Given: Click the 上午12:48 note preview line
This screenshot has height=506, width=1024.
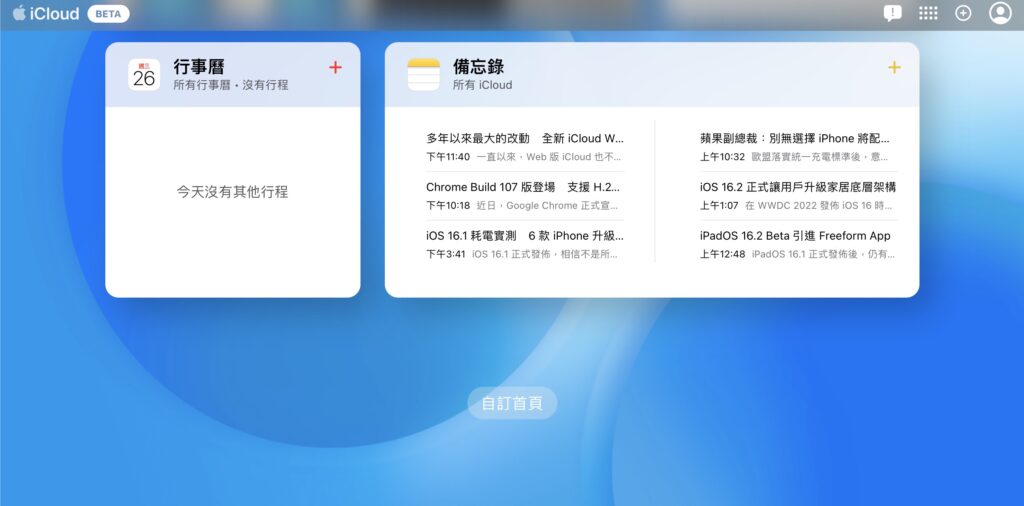Looking at the screenshot, I should coord(797,254).
